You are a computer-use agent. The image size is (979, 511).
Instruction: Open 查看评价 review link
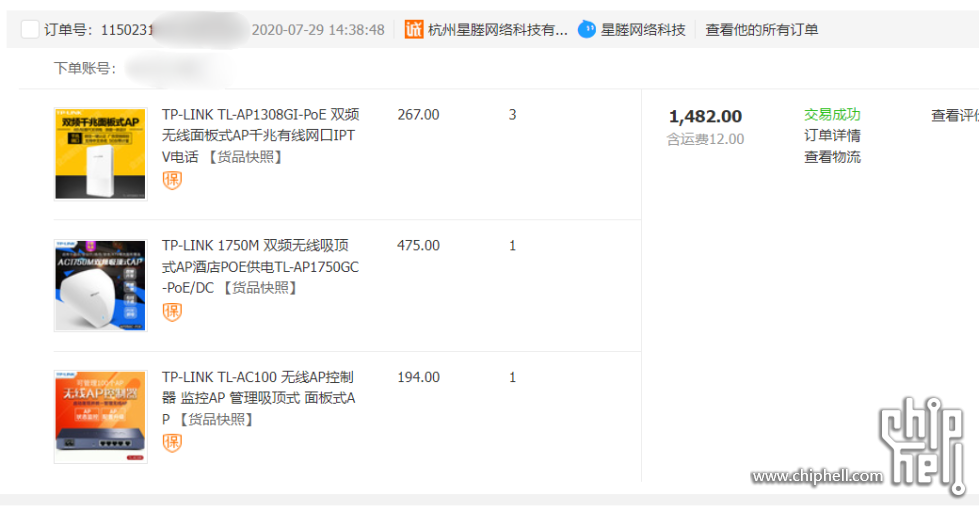click(955, 116)
